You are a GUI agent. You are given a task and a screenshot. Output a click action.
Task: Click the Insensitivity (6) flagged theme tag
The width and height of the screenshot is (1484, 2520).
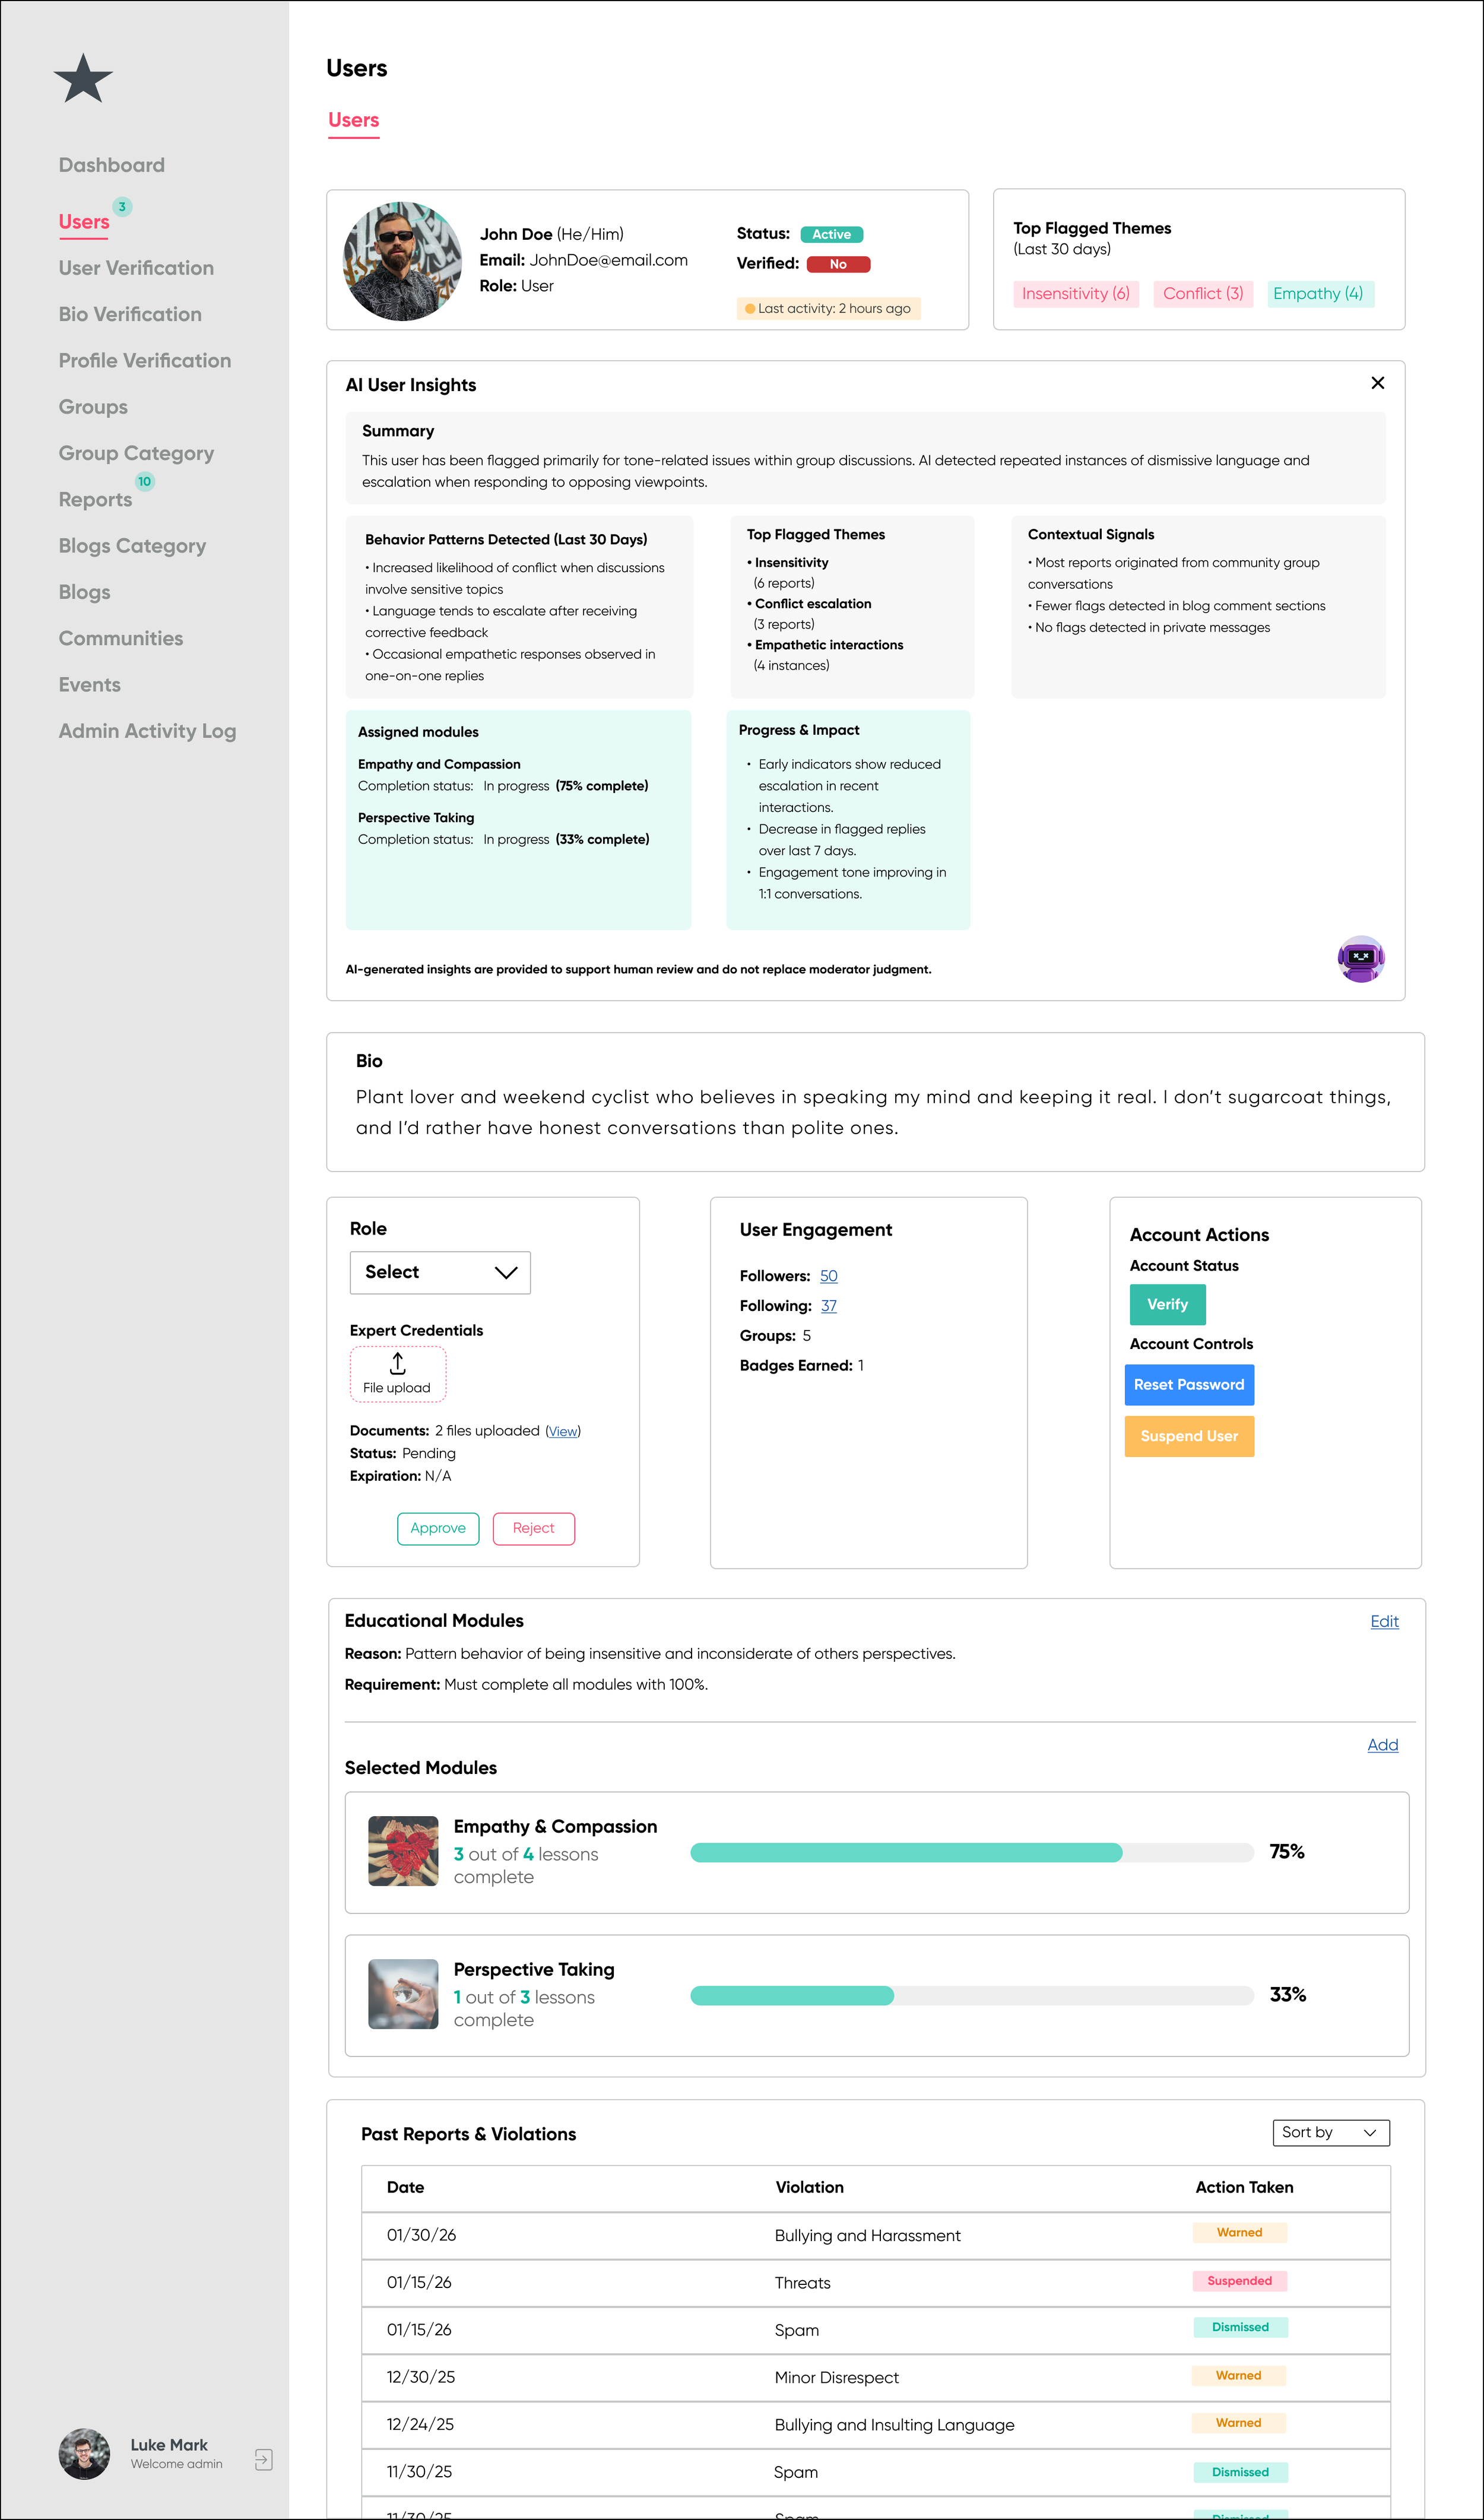click(x=1075, y=293)
